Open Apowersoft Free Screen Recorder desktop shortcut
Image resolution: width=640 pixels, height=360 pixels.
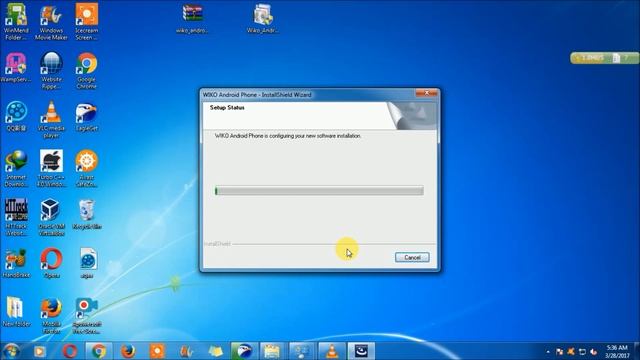[87, 316]
